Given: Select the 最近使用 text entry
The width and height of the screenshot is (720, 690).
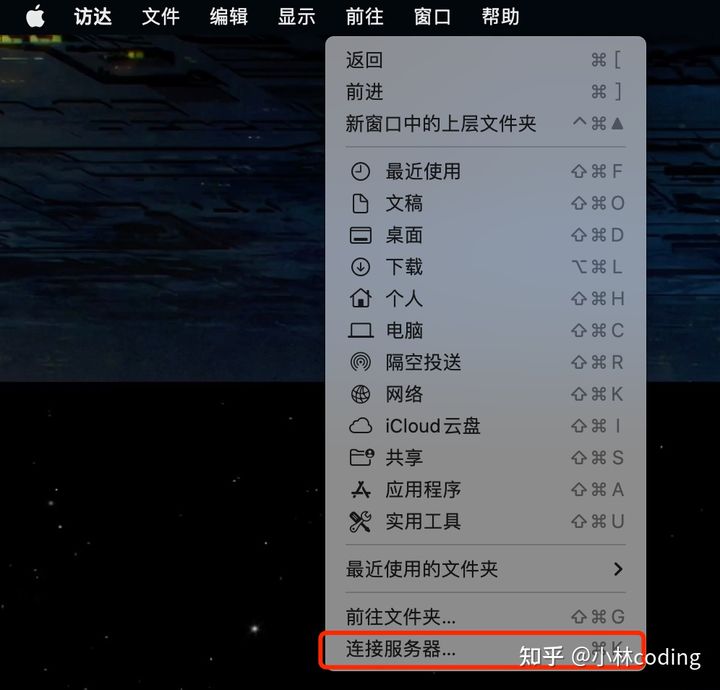Looking at the screenshot, I should [423, 172].
